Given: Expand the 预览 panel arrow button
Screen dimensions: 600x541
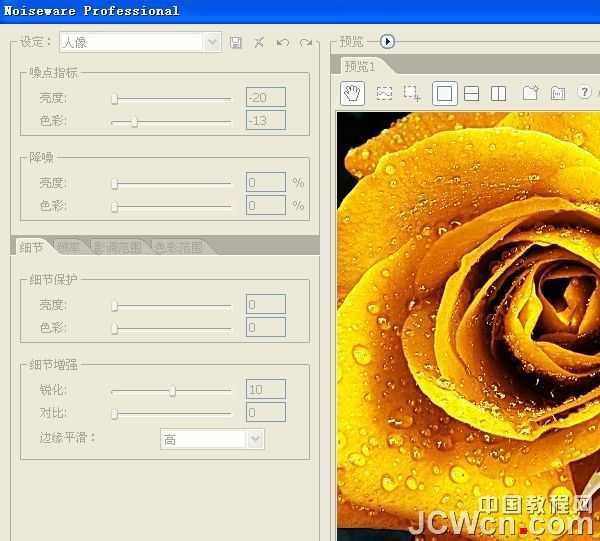Looking at the screenshot, I should 388,42.
